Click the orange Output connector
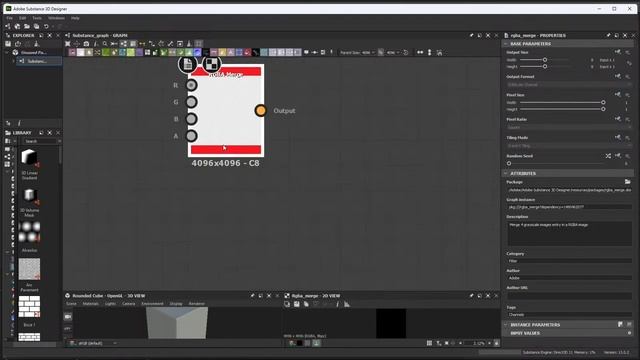 coord(260,110)
